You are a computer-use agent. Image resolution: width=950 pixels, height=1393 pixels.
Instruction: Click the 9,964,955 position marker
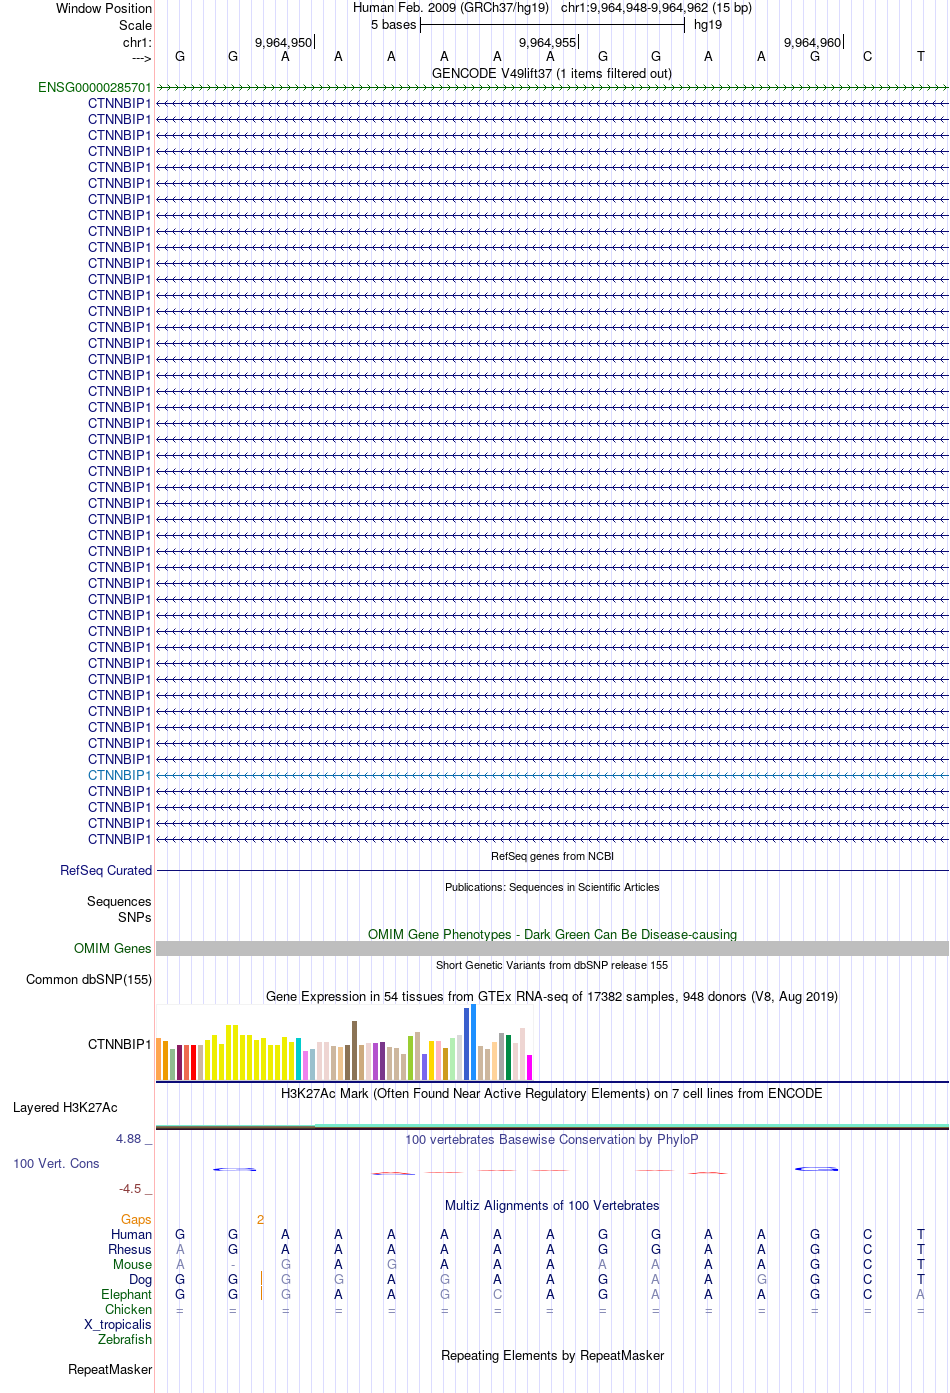point(547,42)
